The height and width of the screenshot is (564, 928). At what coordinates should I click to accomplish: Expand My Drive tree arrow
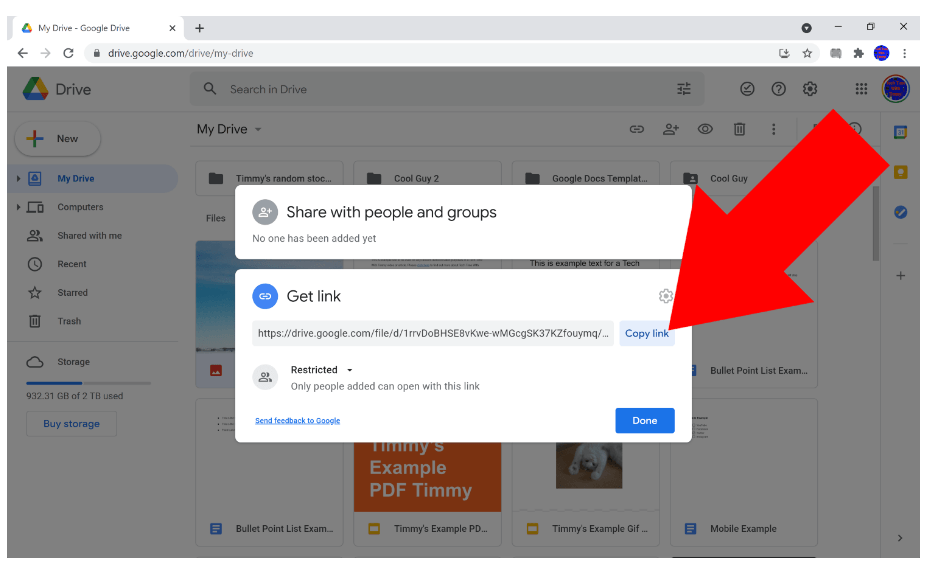click(18, 178)
